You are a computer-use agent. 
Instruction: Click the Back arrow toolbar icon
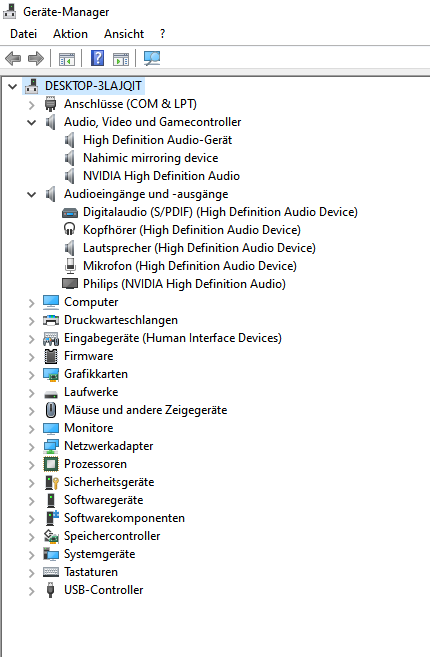[x=13, y=58]
